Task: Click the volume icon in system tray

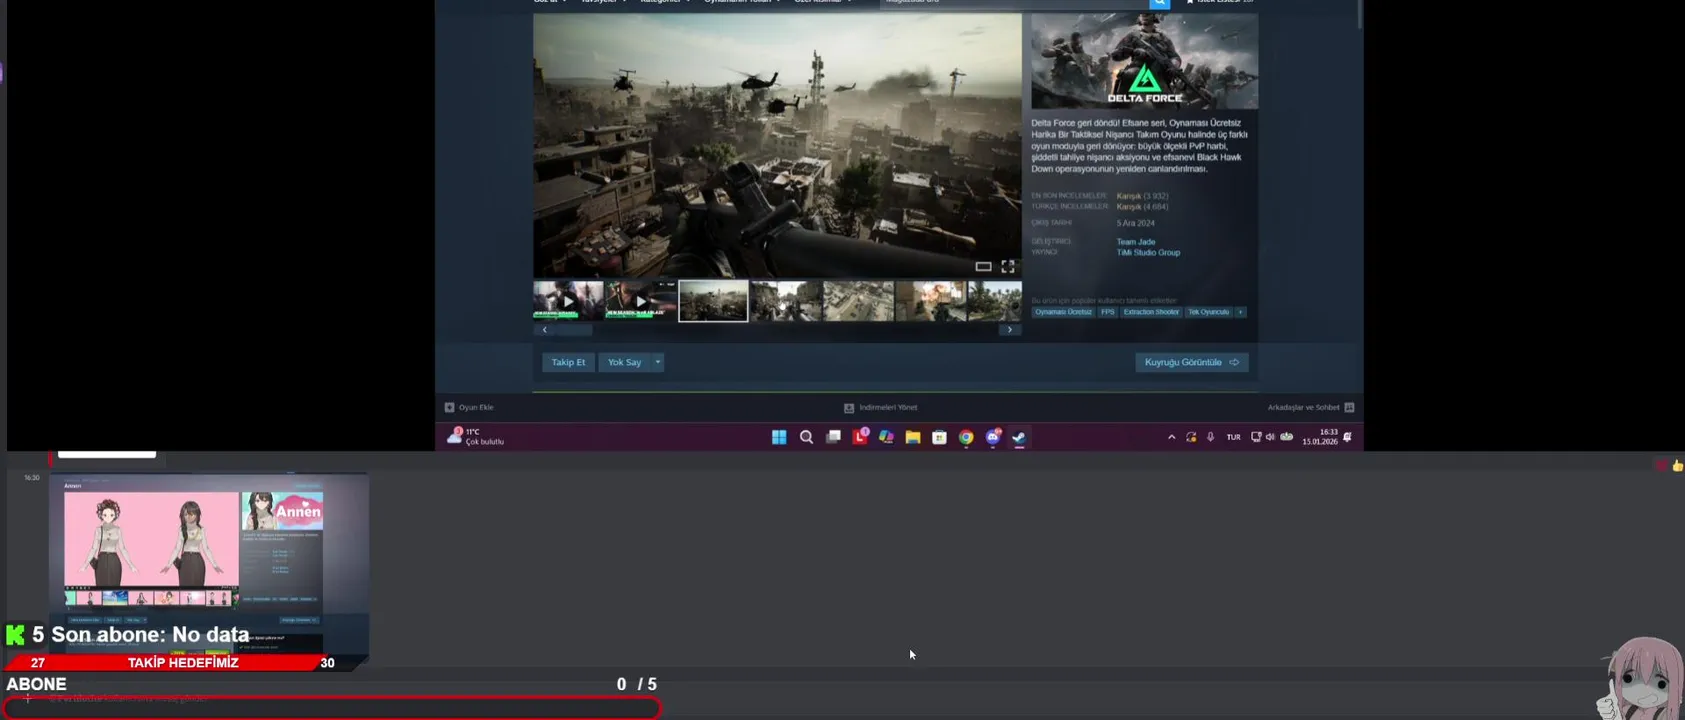Action: point(1270,437)
